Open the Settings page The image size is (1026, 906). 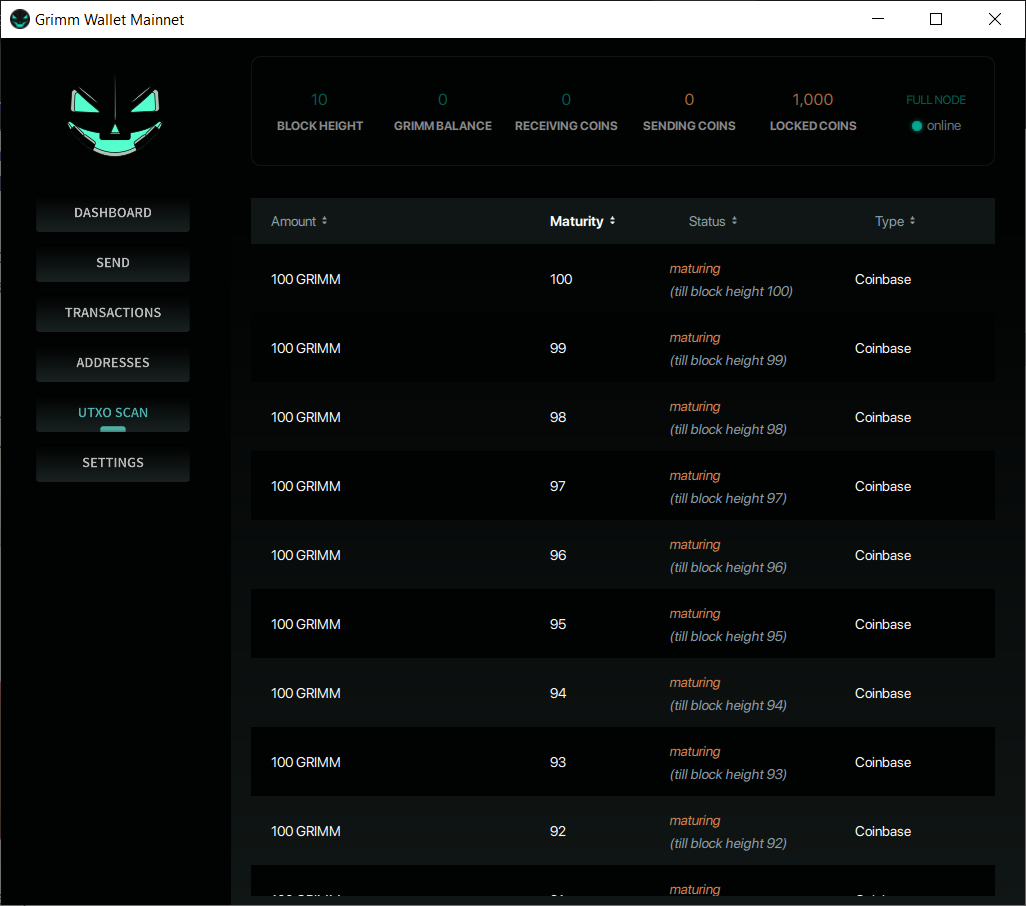point(113,463)
